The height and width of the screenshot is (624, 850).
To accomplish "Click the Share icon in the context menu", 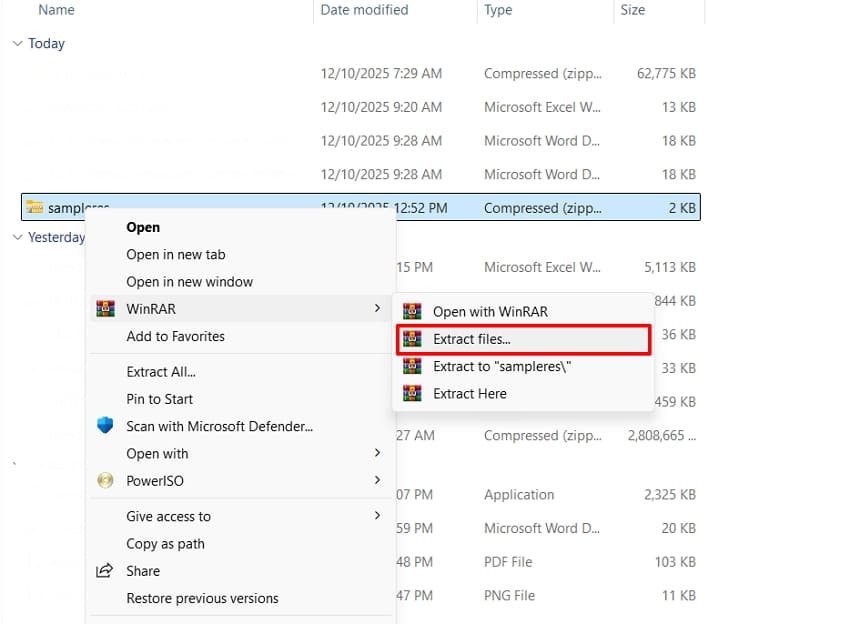I will 104,571.
